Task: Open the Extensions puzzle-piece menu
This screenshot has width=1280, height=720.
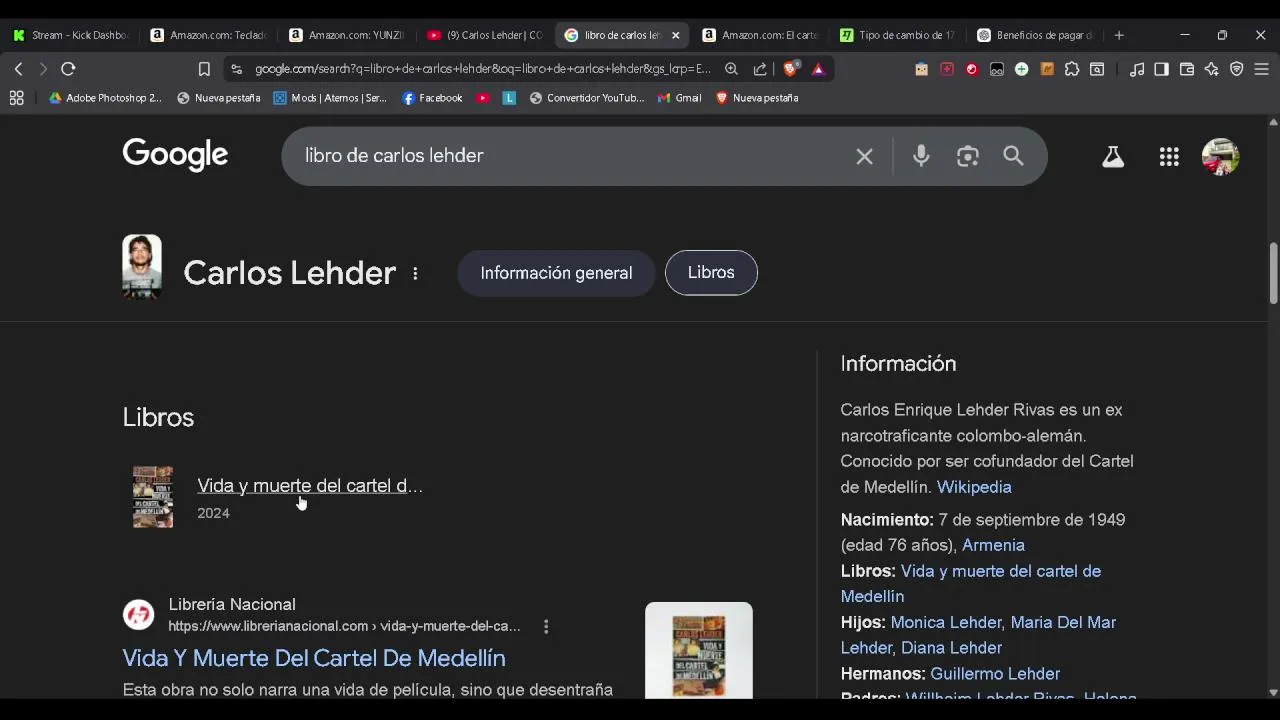Action: pos(1072,69)
